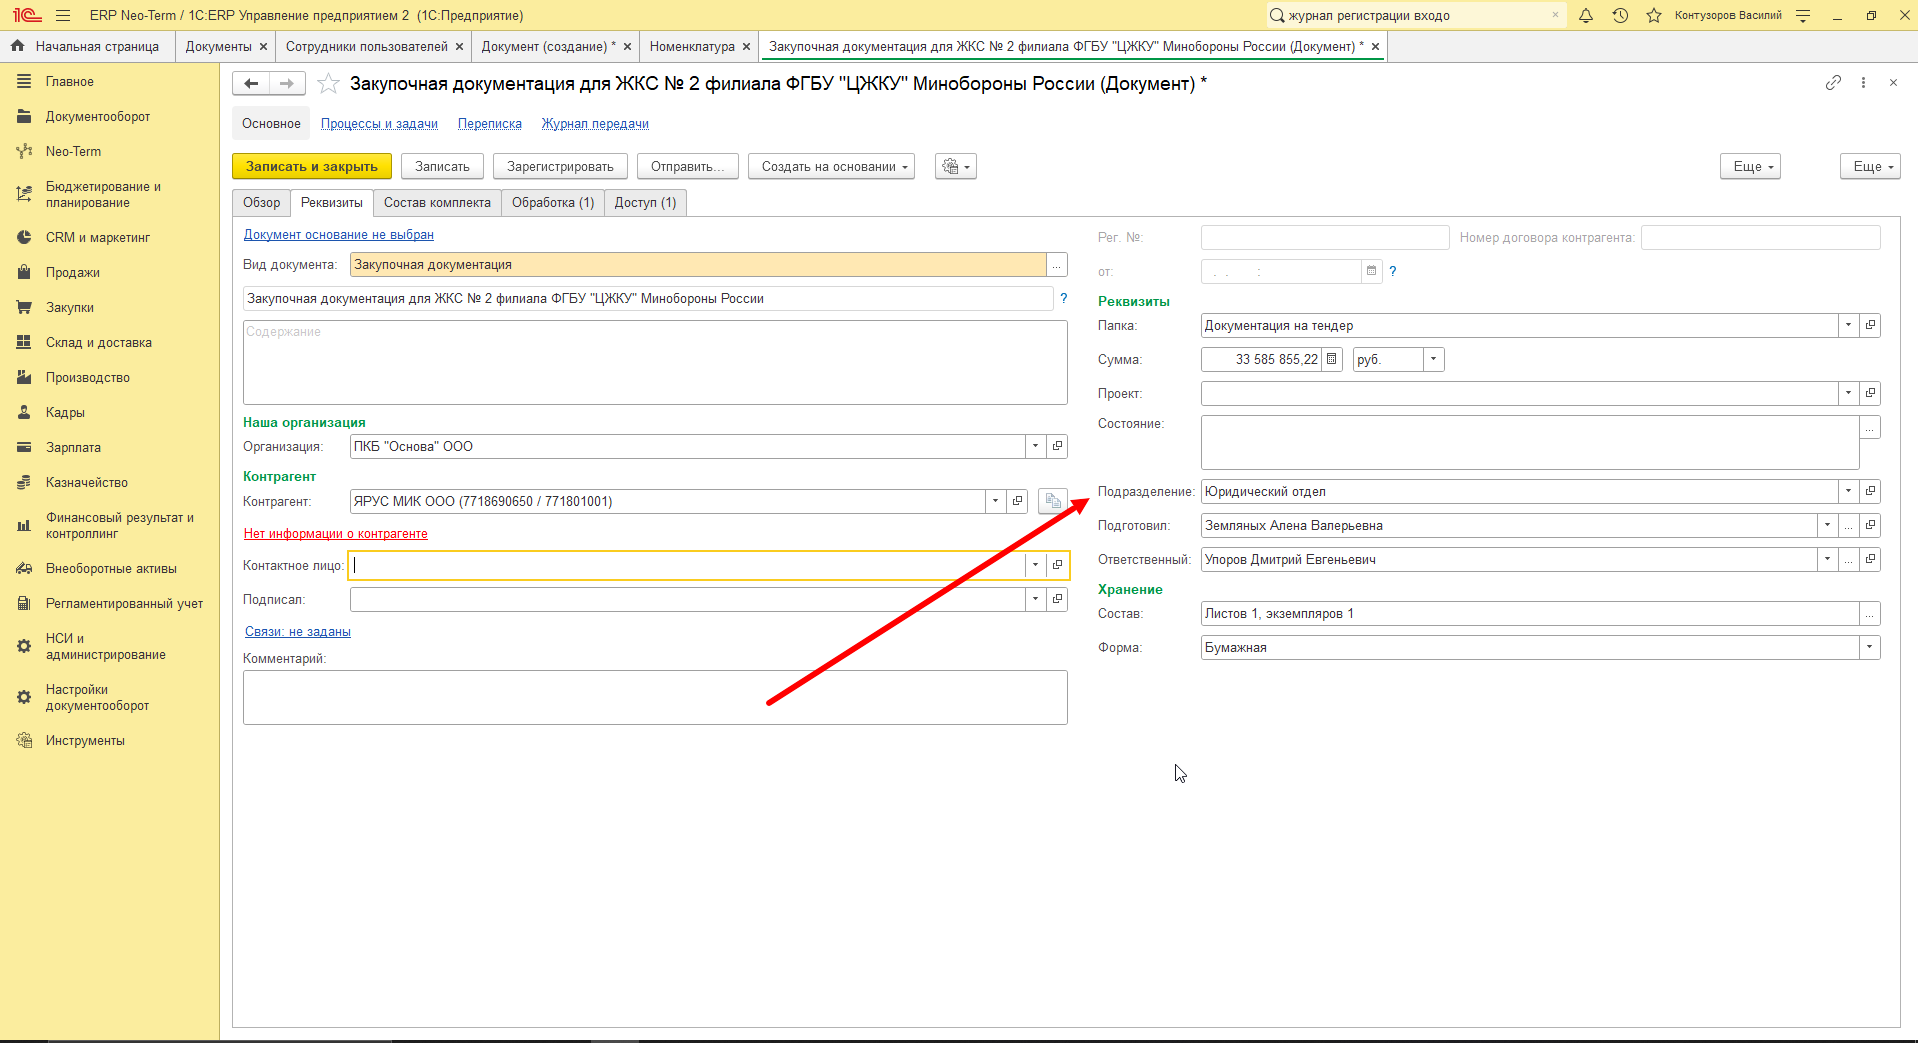The height and width of the screenshot is (1043, 1918).
Task: Open the history clock icon
Action: pos(1620,15)
